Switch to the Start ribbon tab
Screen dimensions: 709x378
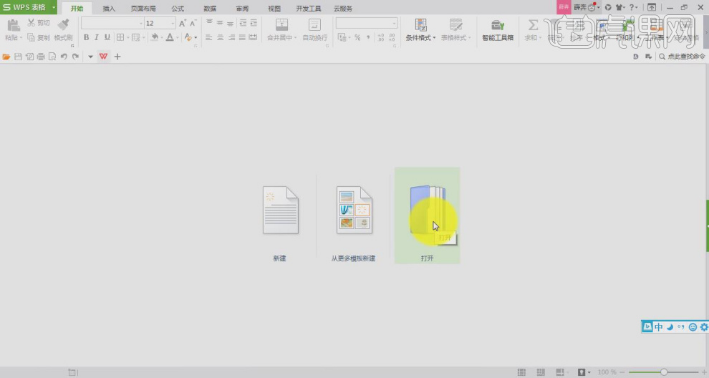(76, 8)
